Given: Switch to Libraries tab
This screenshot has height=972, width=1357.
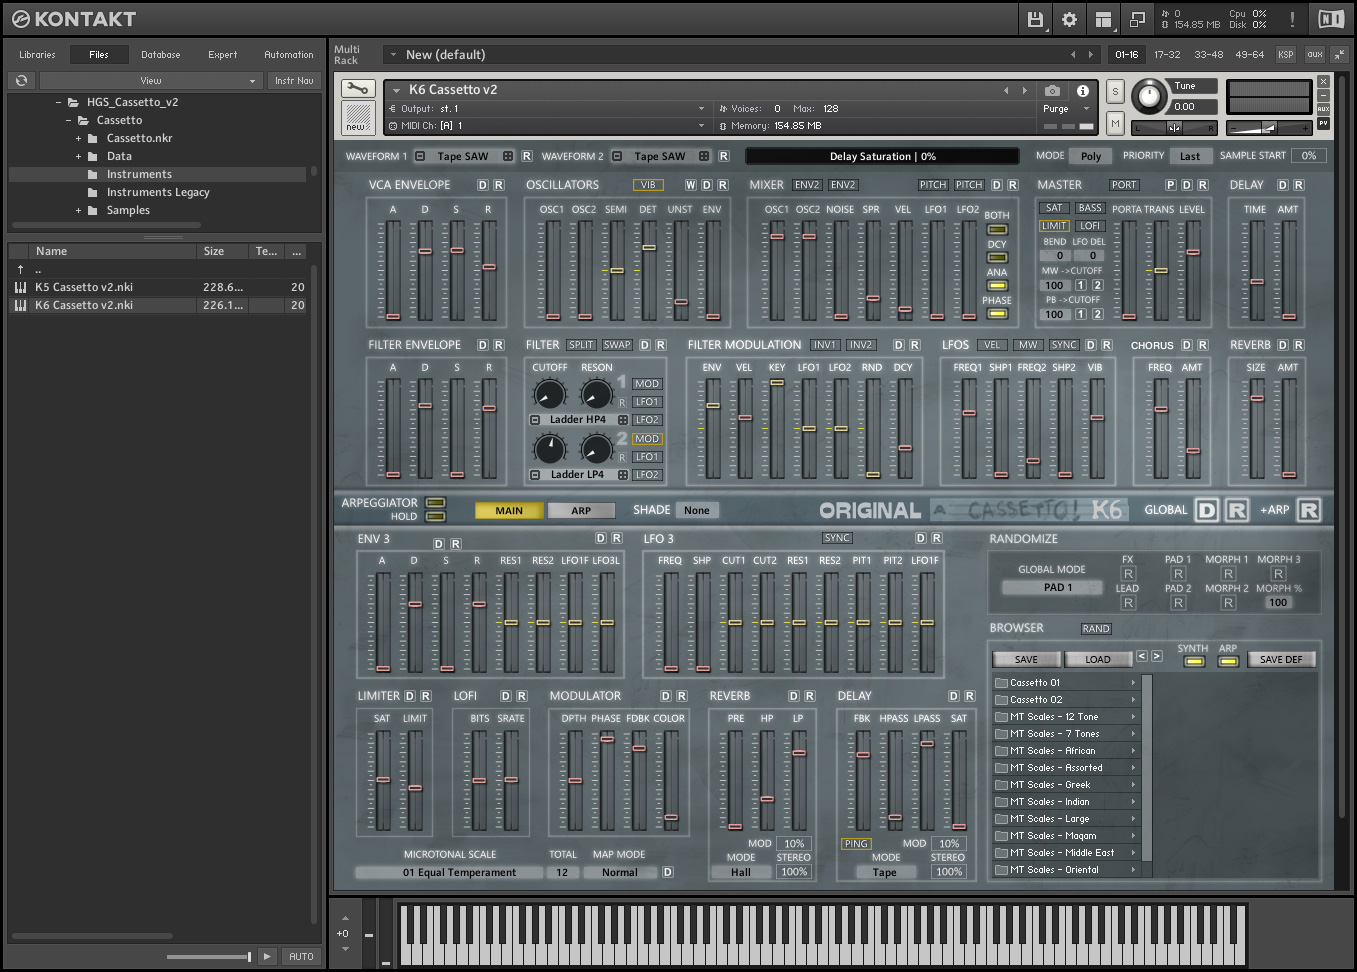Looking at the screenshot, I should pyautogui.click(x=37, y=54).
